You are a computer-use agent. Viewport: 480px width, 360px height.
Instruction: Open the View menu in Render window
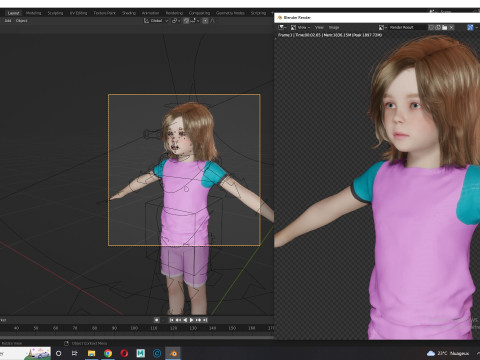tap(319, 27)
